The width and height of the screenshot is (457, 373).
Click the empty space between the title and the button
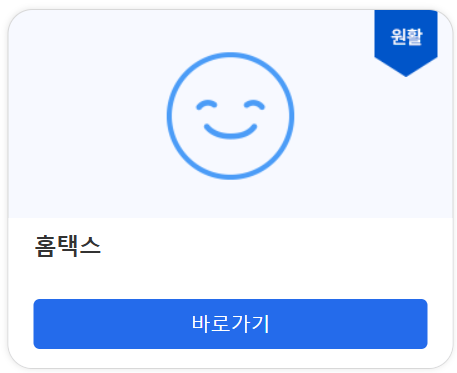click(230, 278)
